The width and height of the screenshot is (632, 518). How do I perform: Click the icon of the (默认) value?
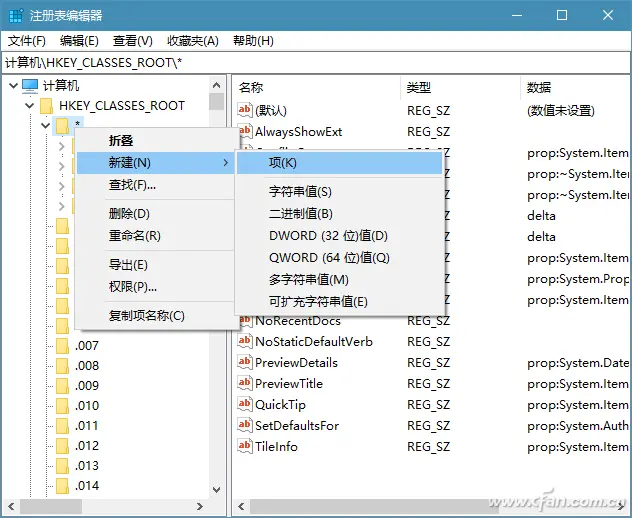[x=245, y=110]
